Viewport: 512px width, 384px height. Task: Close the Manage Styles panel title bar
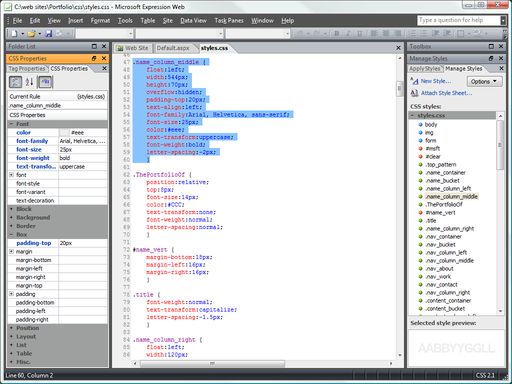coord(501,58)
